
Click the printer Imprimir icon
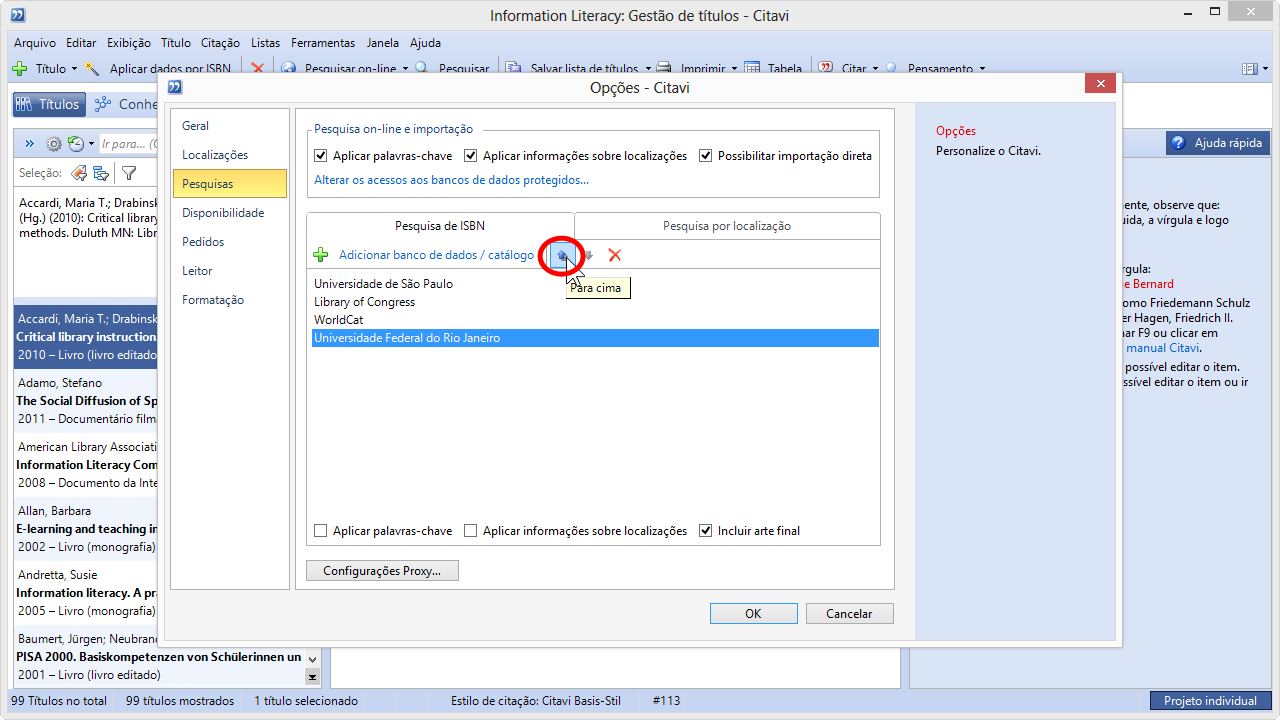click(664, 69)
